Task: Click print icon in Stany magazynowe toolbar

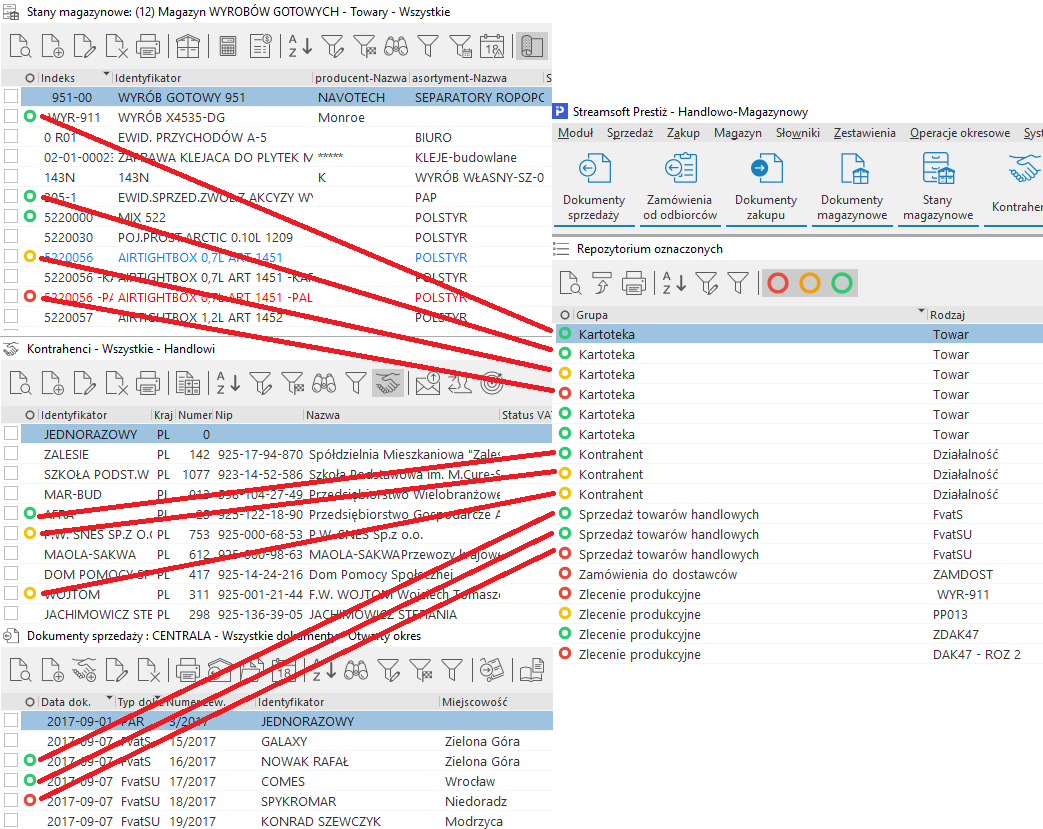Action: tap(148, 47)
